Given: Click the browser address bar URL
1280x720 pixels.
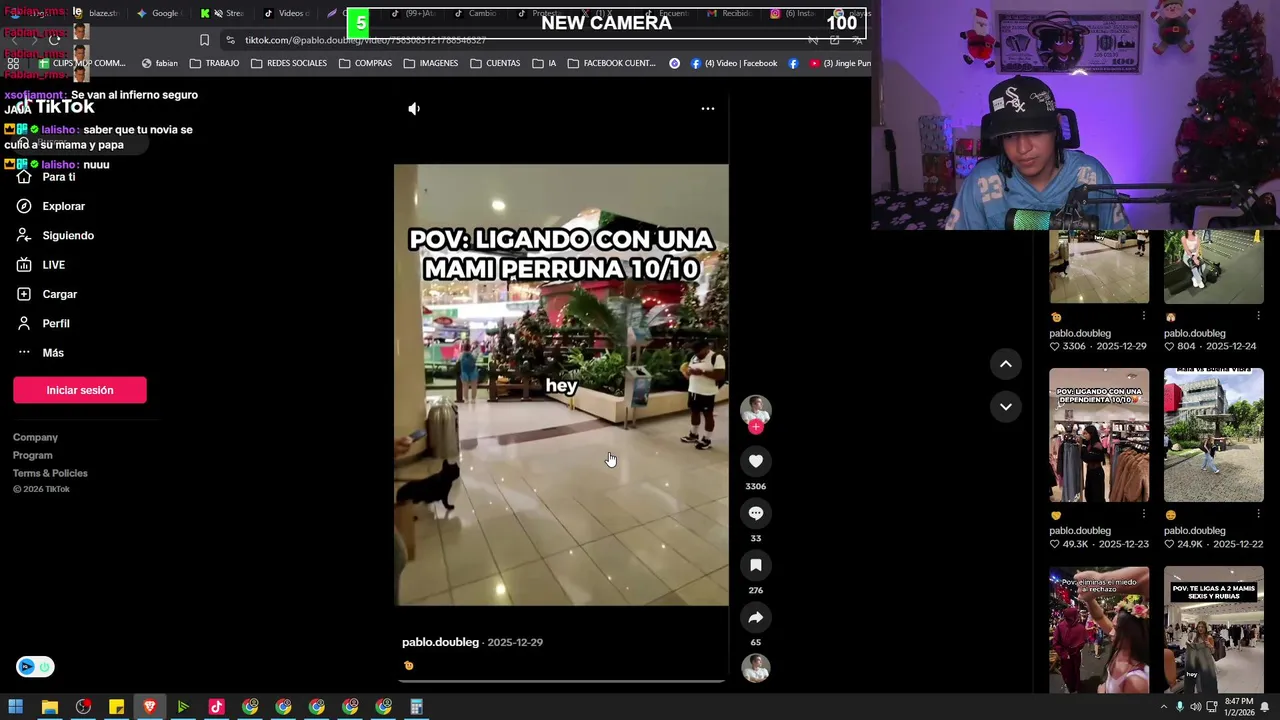Looking at the screenshot, I should coord(365,40).
